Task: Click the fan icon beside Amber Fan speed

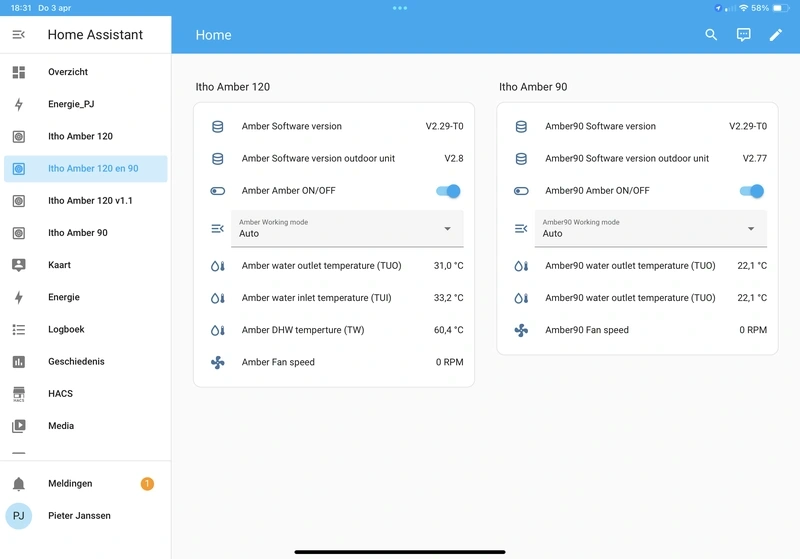Action: (217, 362)
